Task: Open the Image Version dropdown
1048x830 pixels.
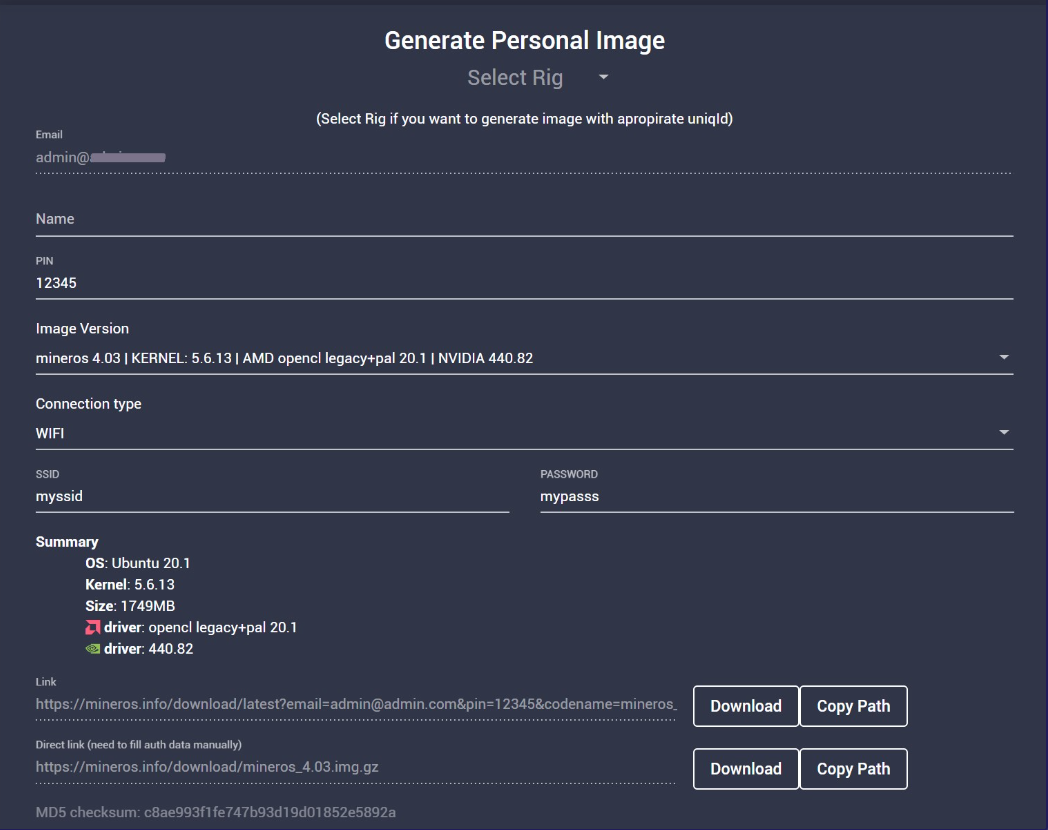Action: (524, 358)
